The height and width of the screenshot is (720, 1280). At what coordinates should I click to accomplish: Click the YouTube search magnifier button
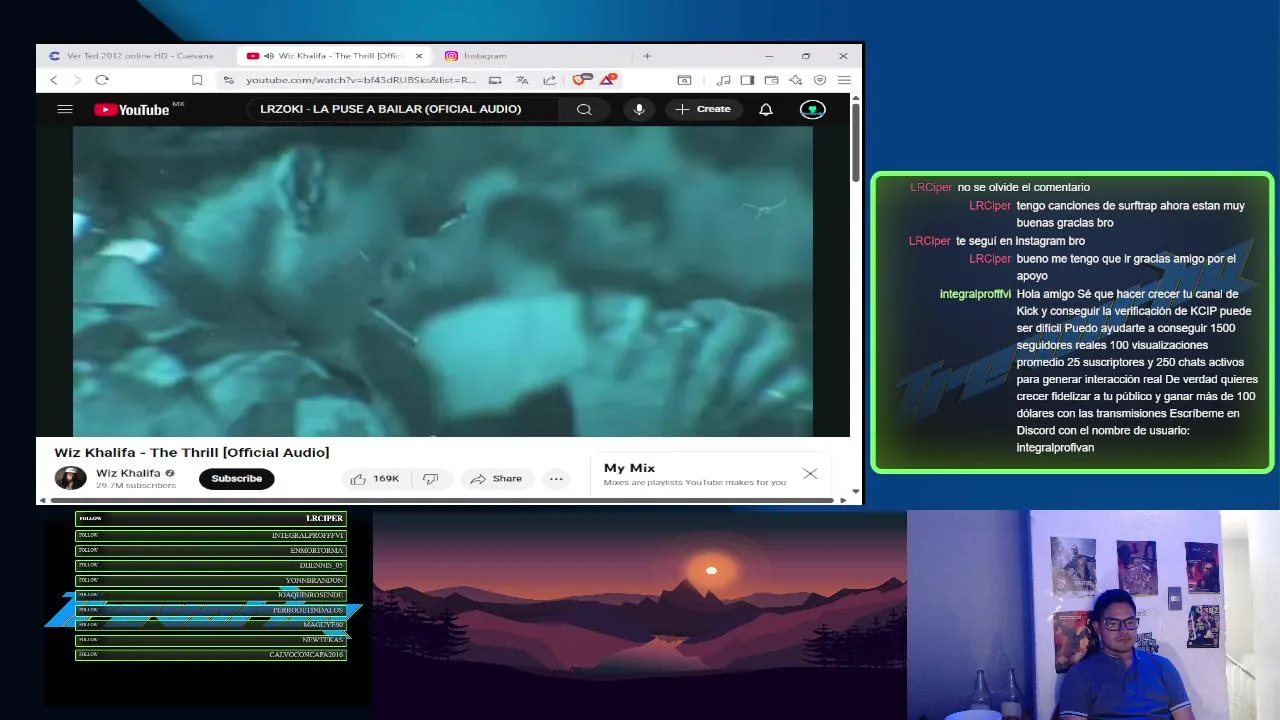584,109
